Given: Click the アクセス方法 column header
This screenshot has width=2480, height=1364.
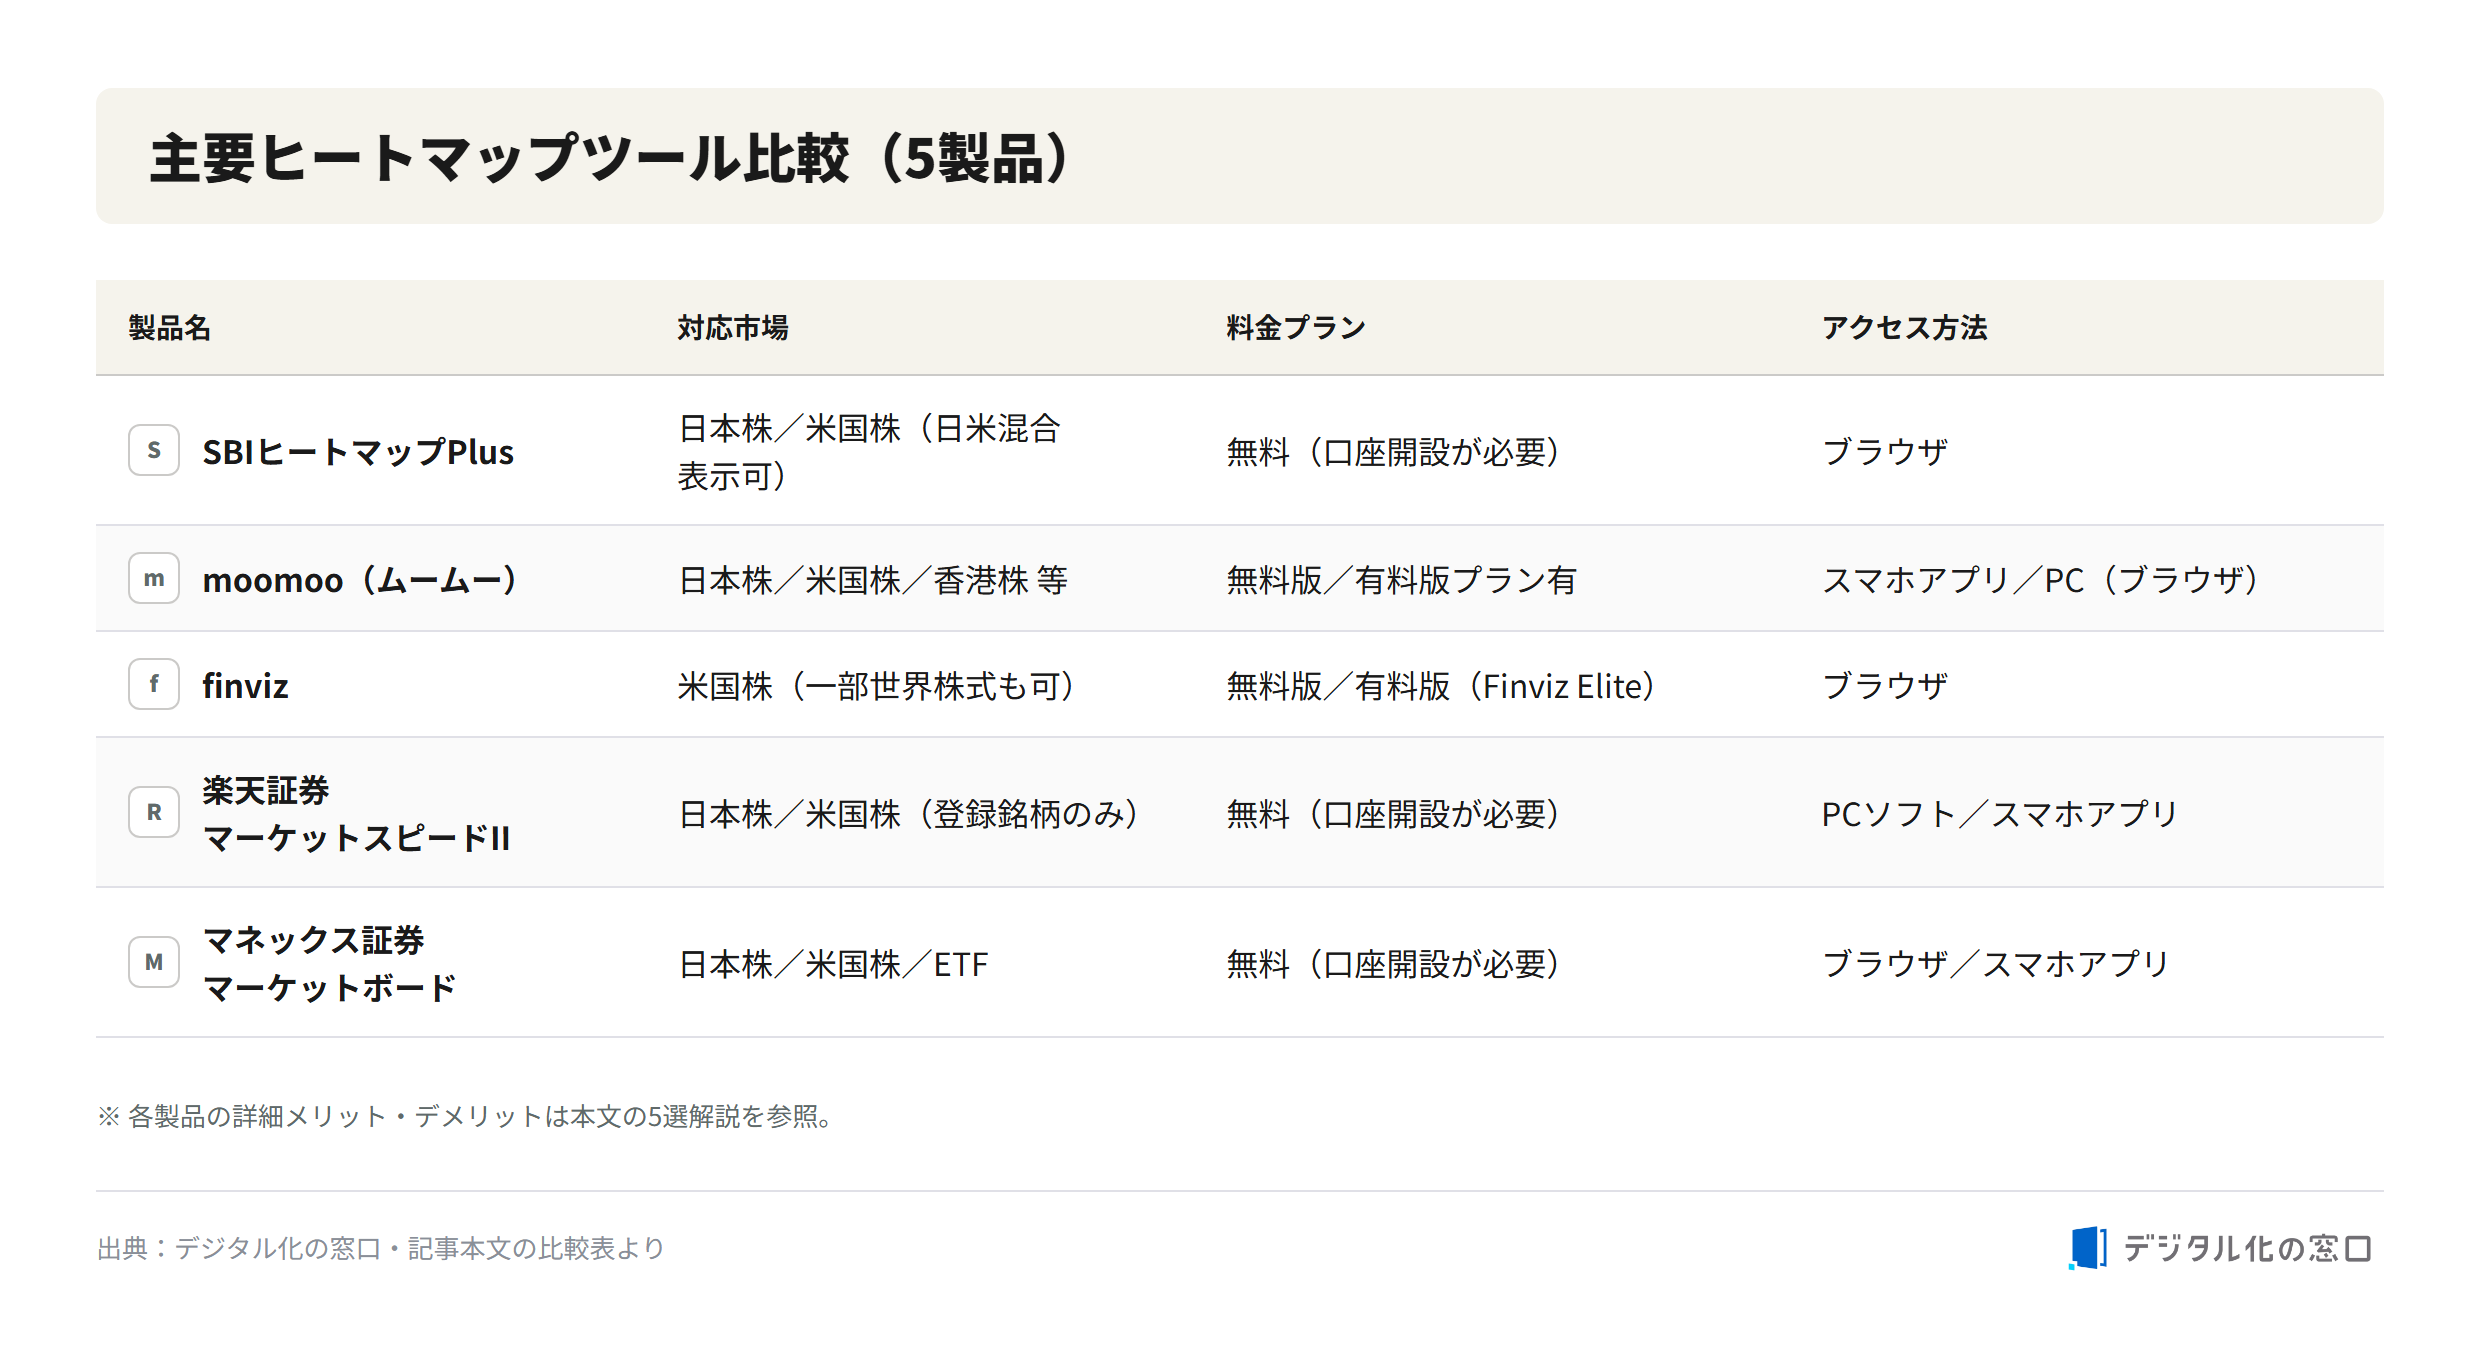Looking at the screenshot, I should [1904, 328].
